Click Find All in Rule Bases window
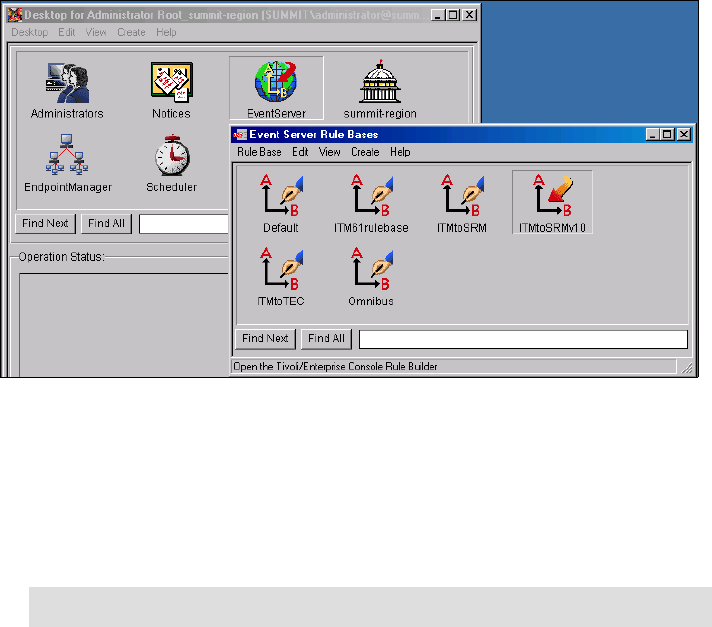 click(x=326, y=339)
